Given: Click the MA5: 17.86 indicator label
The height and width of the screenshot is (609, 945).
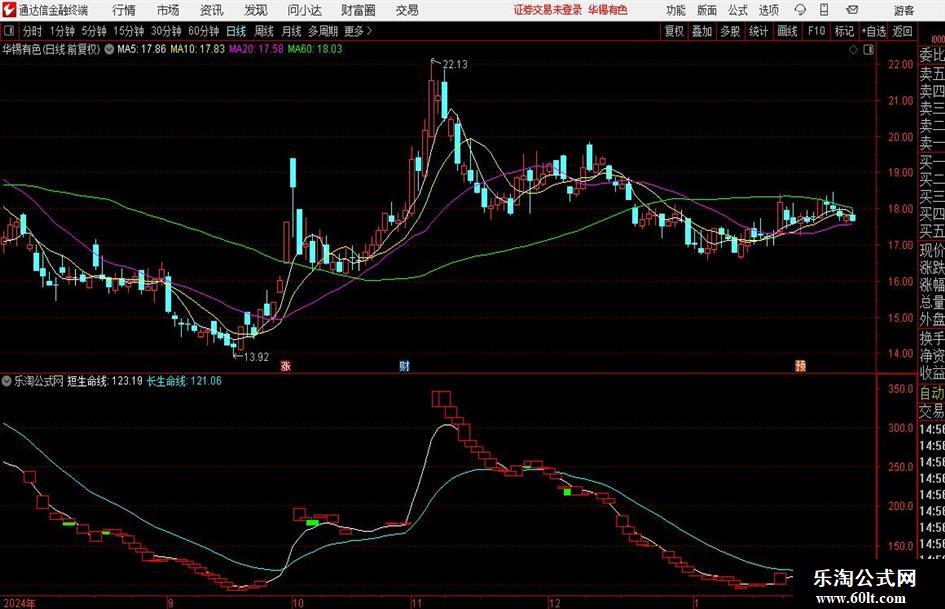Looking at the screenshot, I should click(x=142, y=49).
